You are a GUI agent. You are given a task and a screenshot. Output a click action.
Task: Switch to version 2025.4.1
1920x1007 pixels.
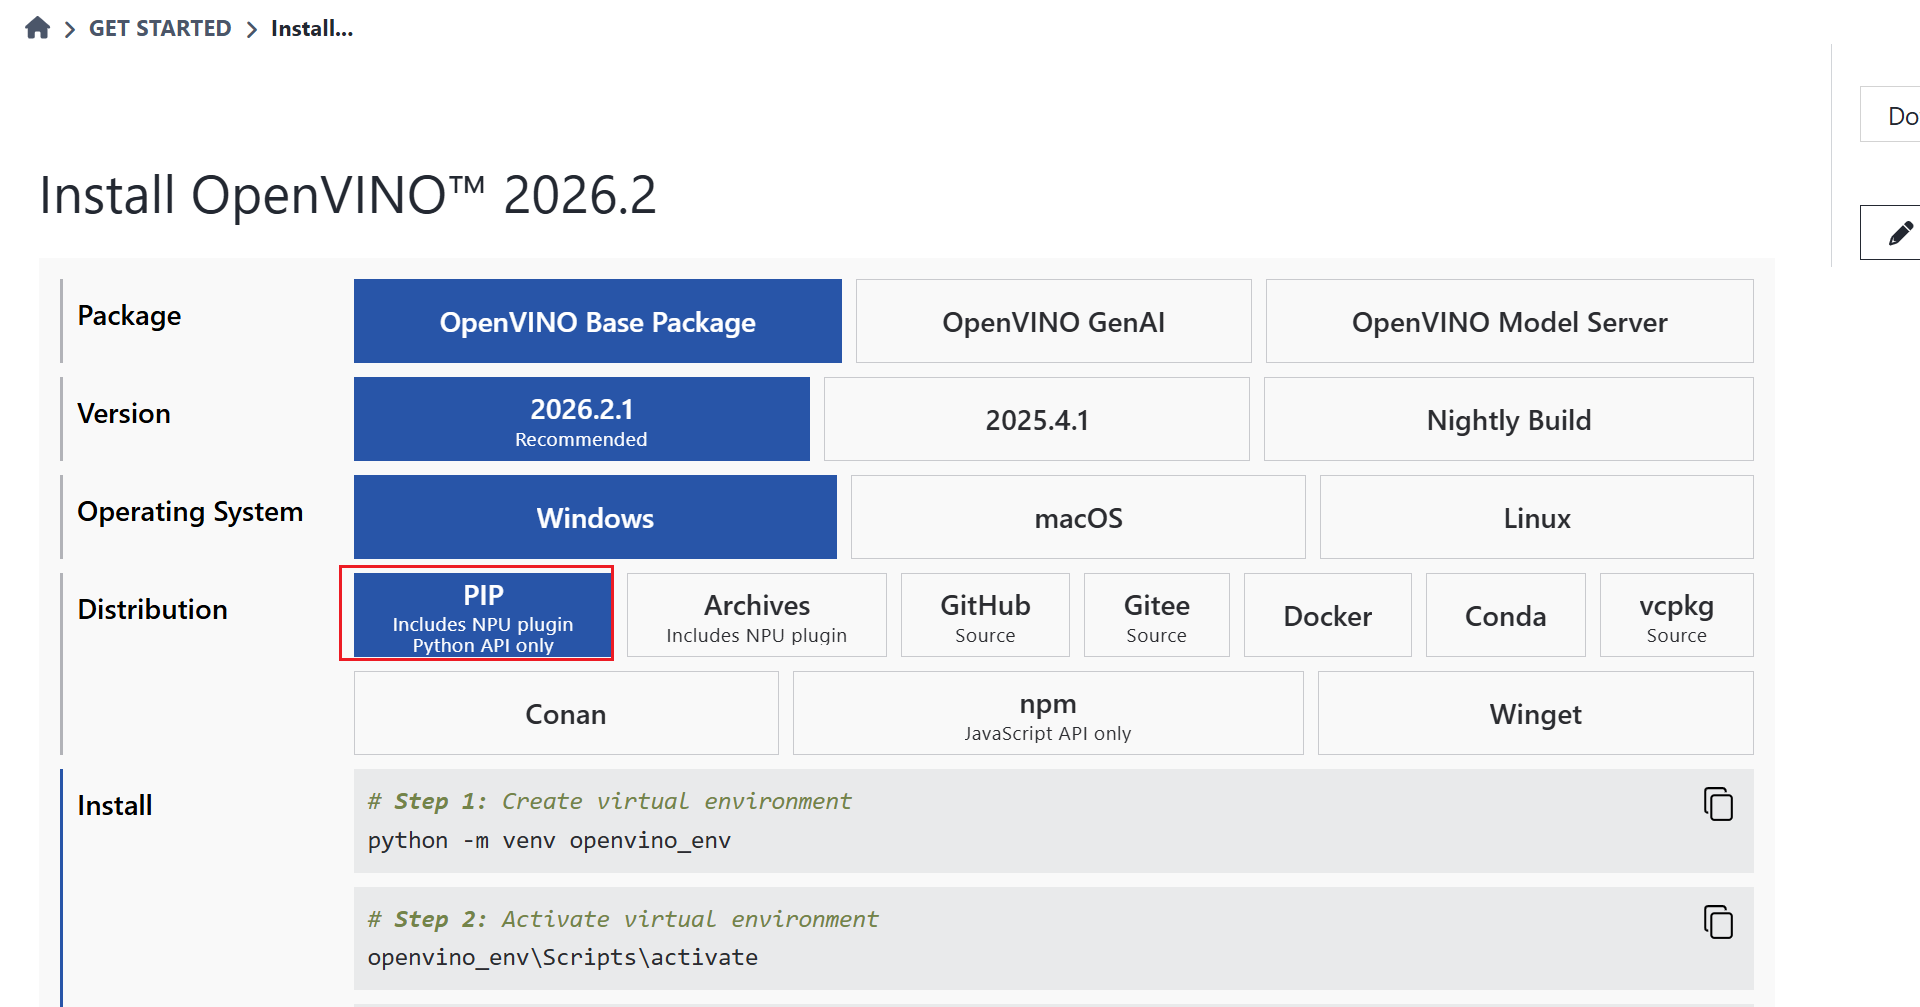[1037, 419]
